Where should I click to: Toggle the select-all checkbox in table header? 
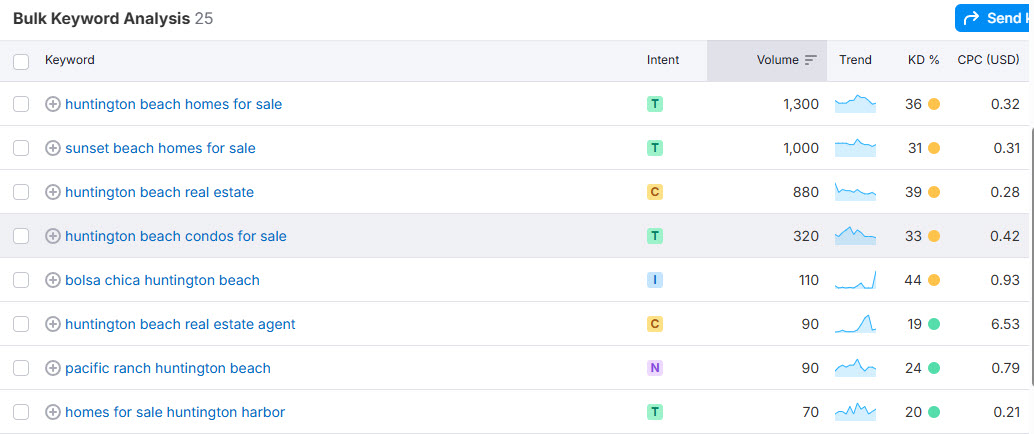[21, 62]
